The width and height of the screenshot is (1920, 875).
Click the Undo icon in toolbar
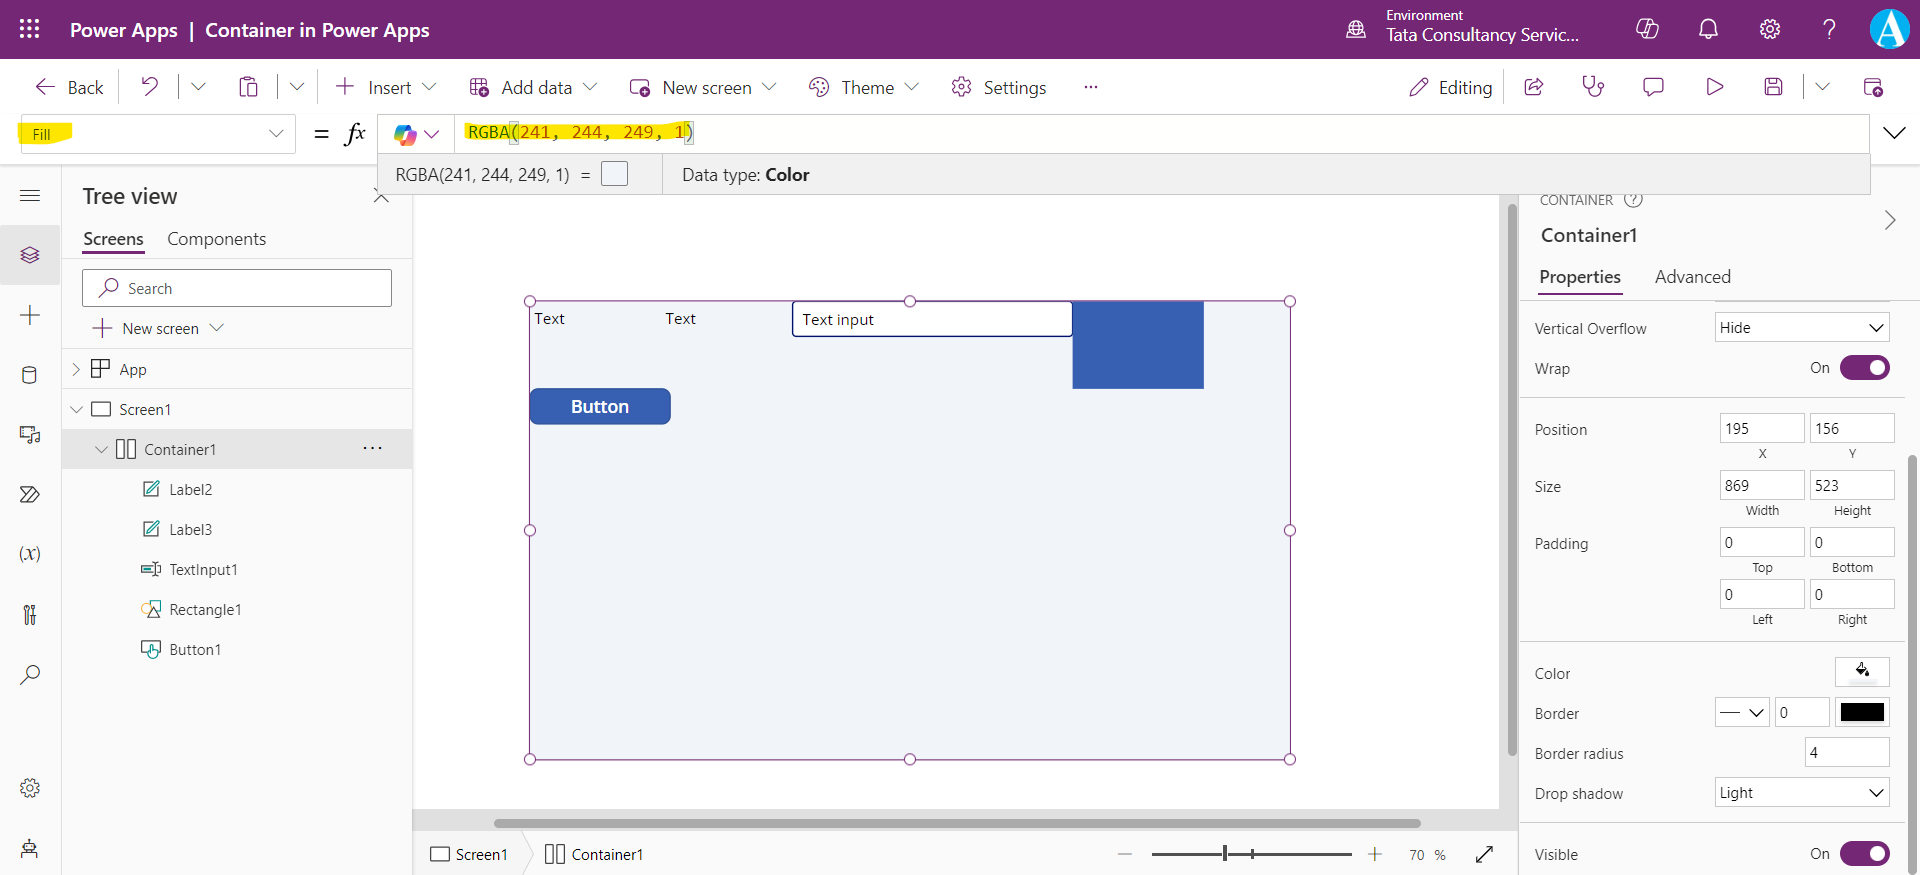(x=150, y=87)
